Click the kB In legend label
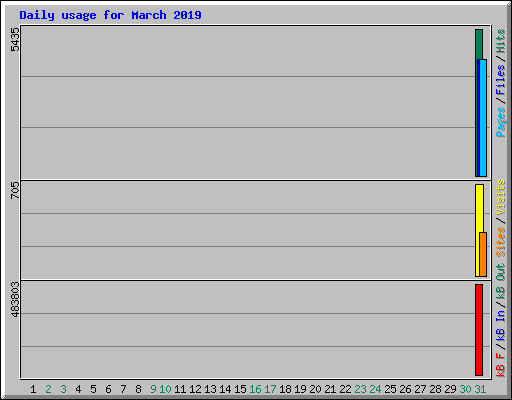Image resolution: width=512 pixels, height=400 pixels. (x=500, y=325)
